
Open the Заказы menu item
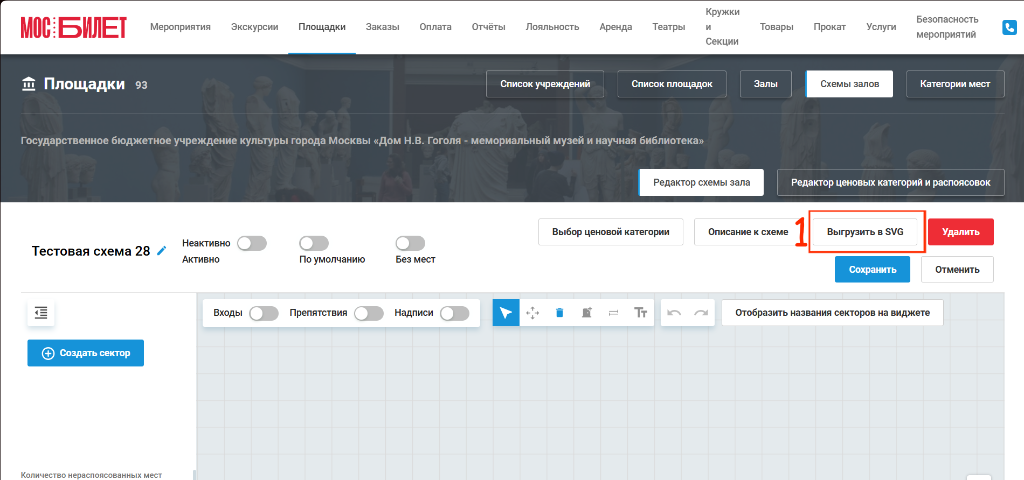point(383,27)
